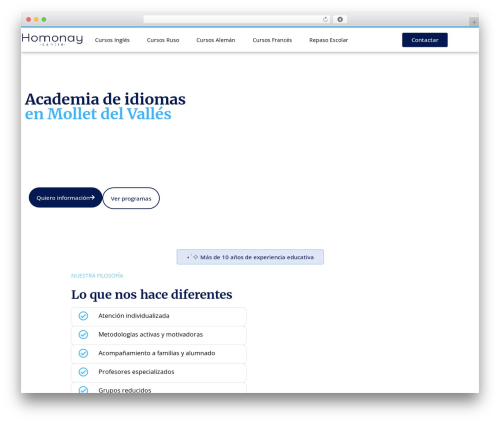Screen dimensions: 500x423
Task: Click the round icon beside address bar
Action: coord(340,19)
